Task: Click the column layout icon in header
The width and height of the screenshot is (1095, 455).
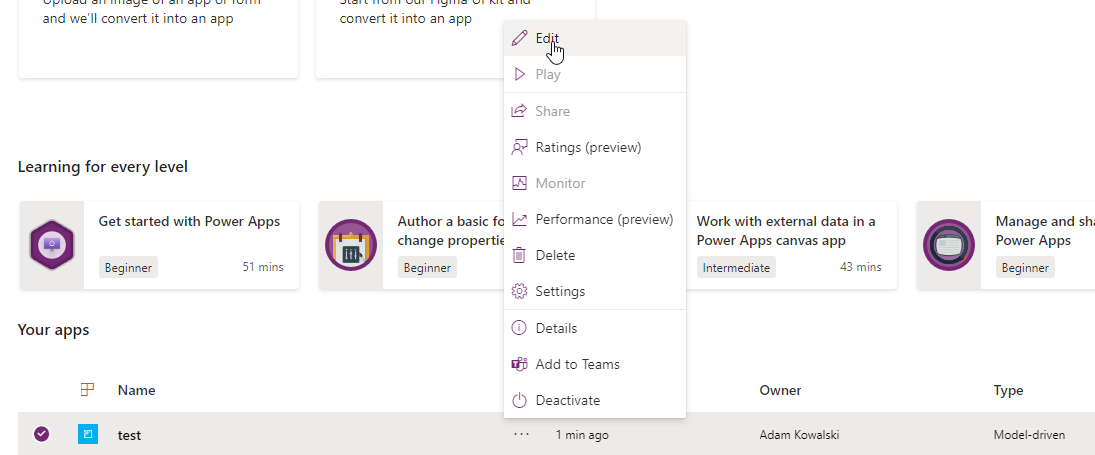Action: point(87,390)
